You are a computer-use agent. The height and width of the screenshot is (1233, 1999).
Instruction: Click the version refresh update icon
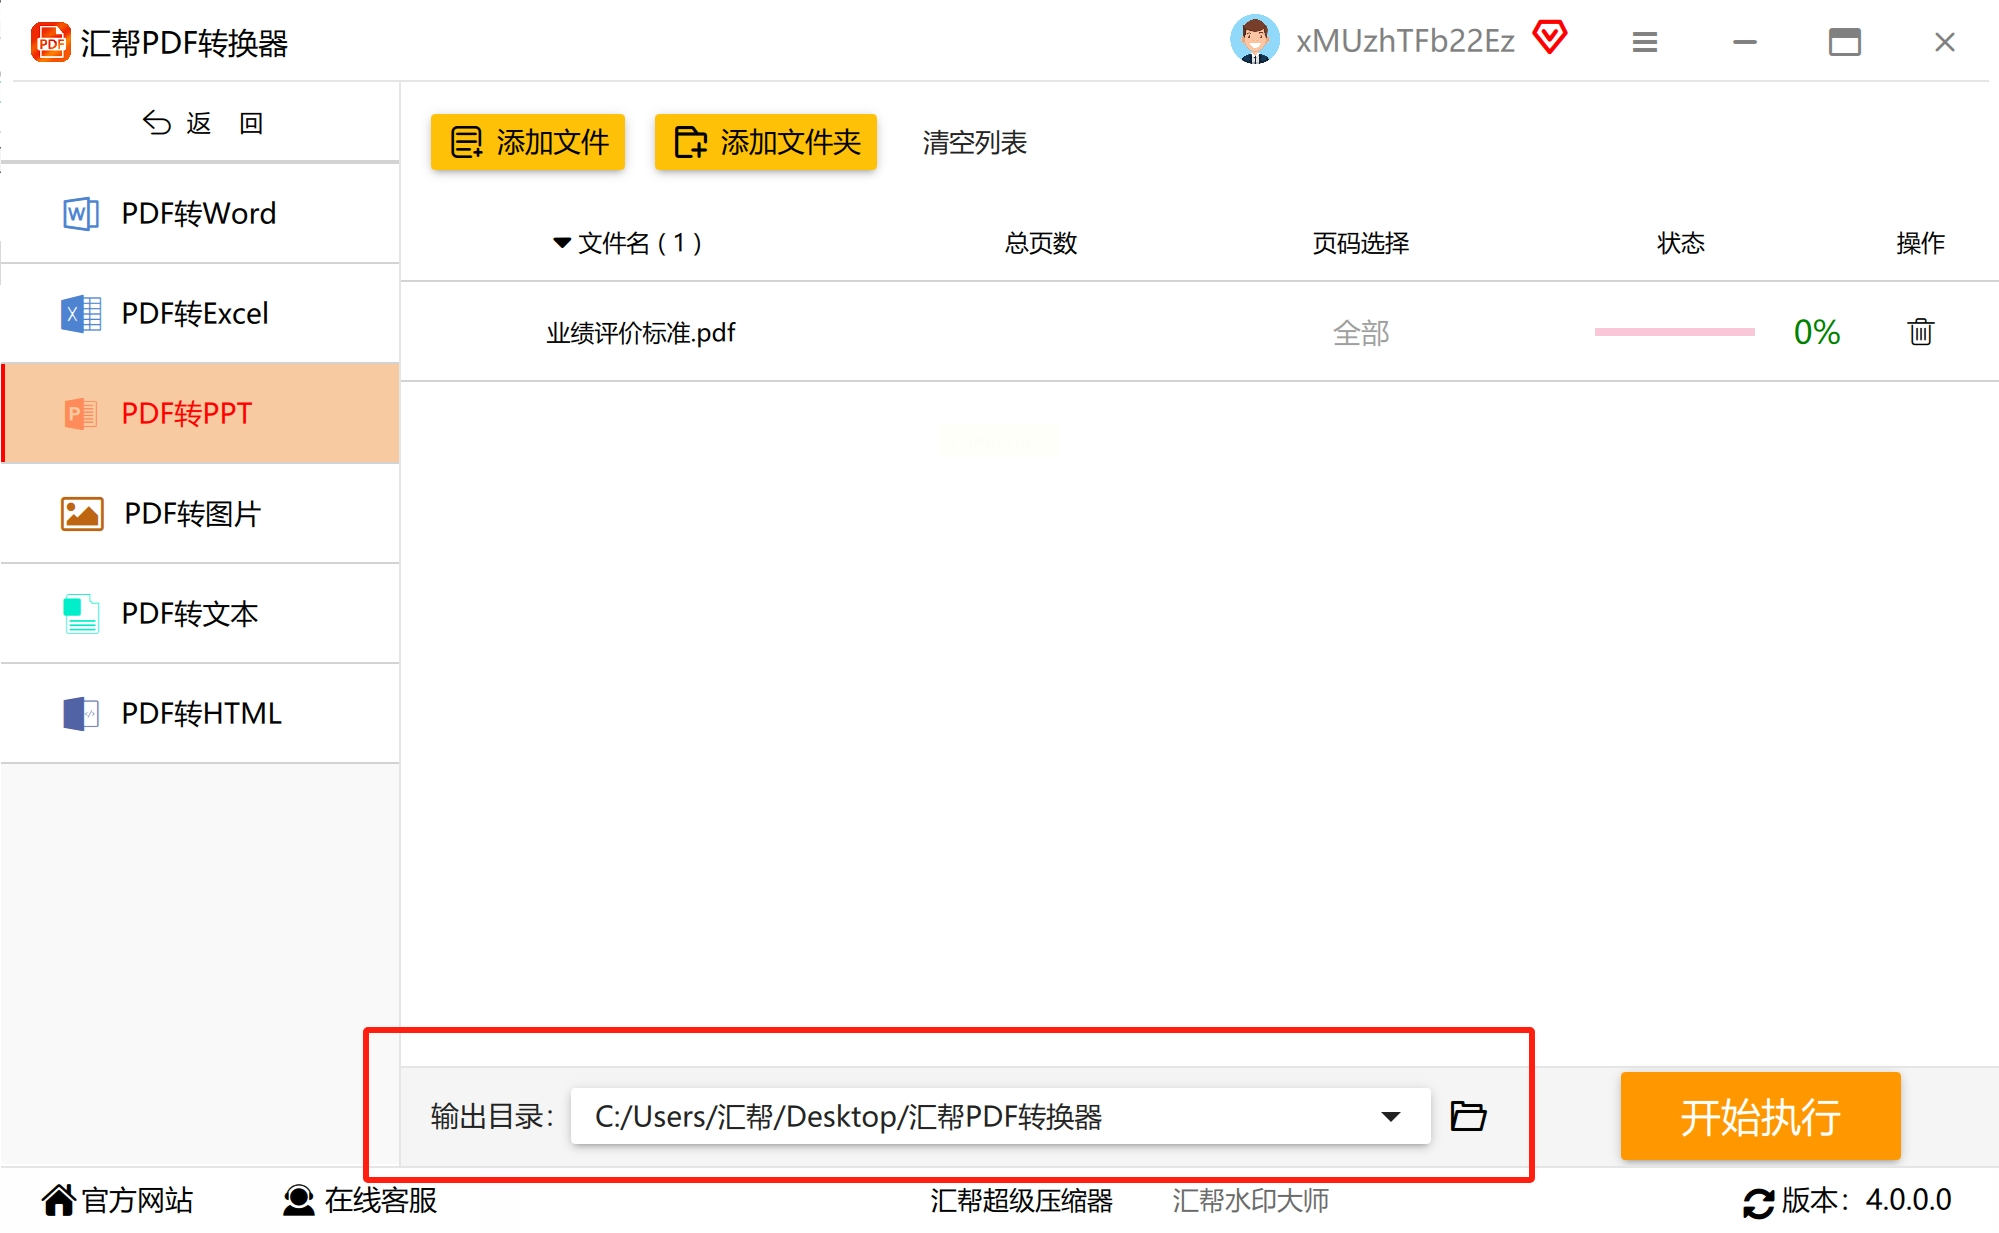[x=1758, y=1201]
